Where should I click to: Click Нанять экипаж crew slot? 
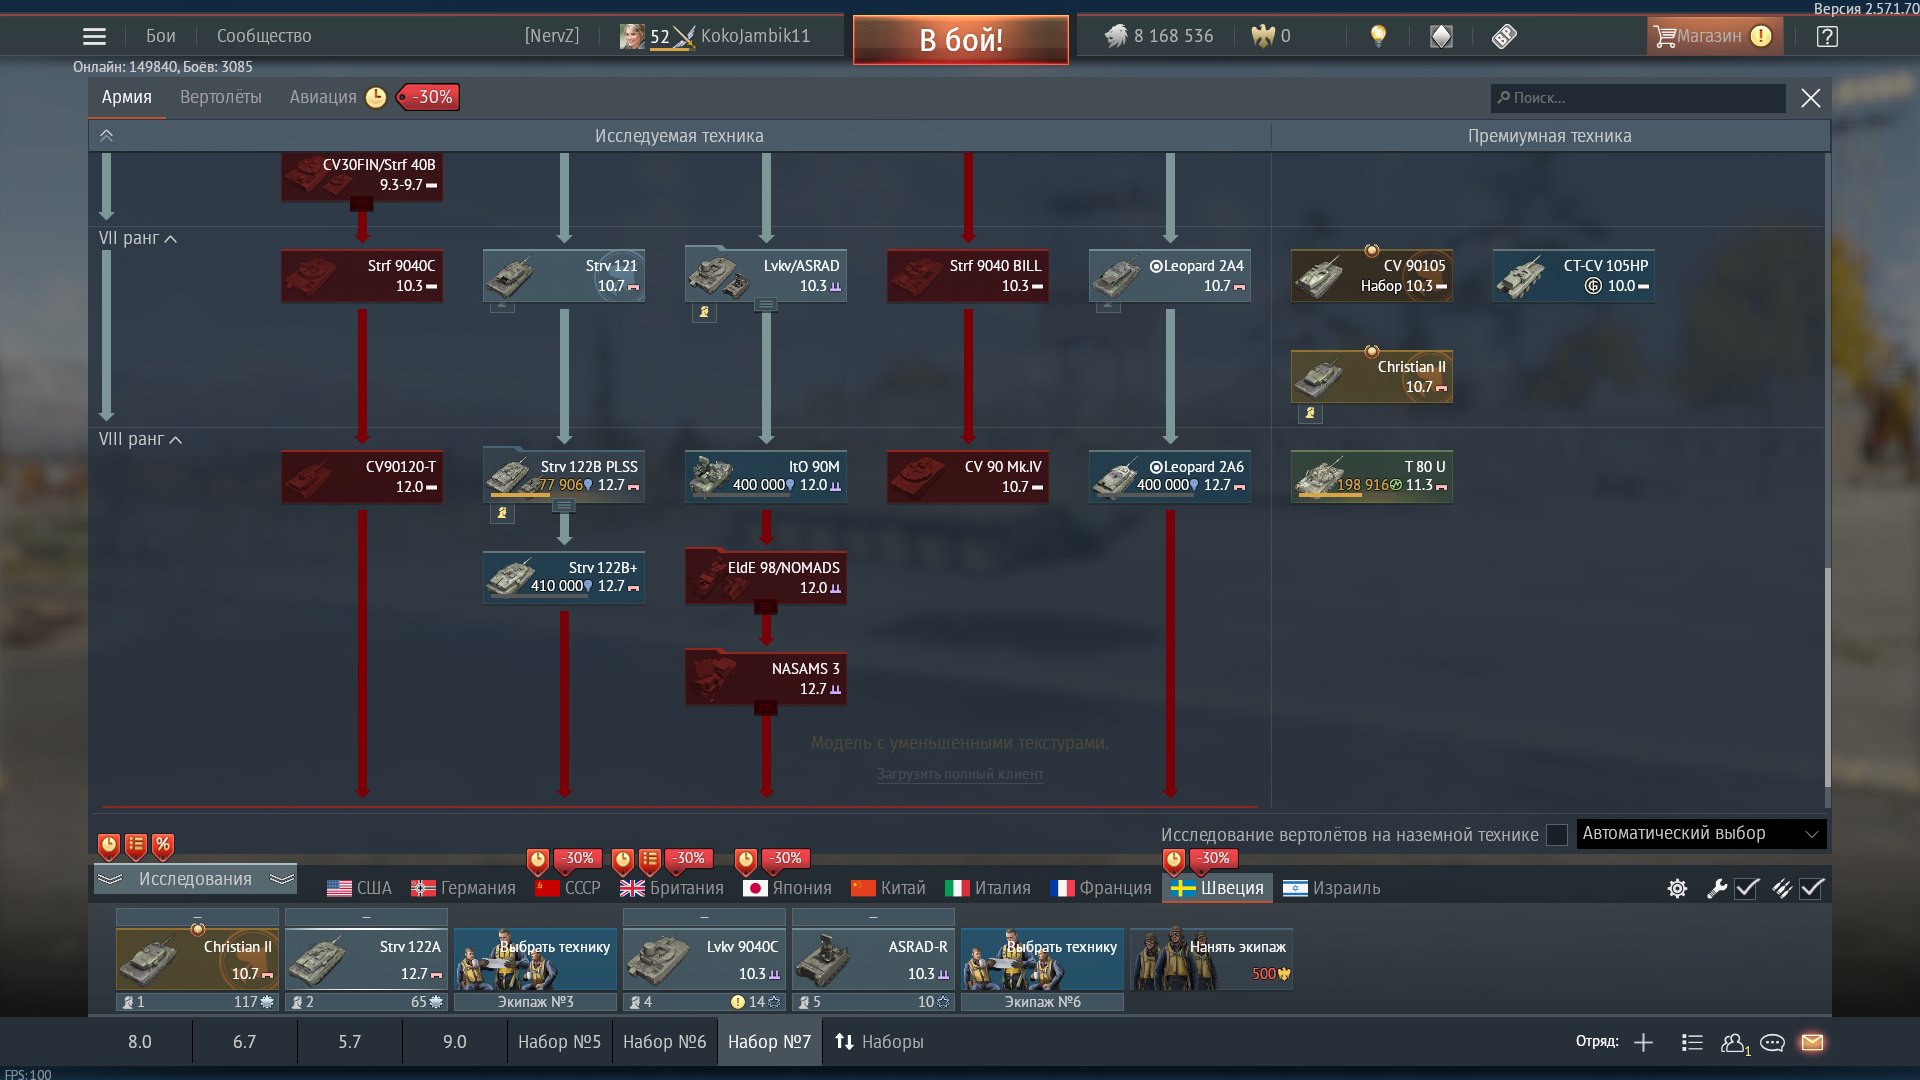click(x=1211, y=959)
